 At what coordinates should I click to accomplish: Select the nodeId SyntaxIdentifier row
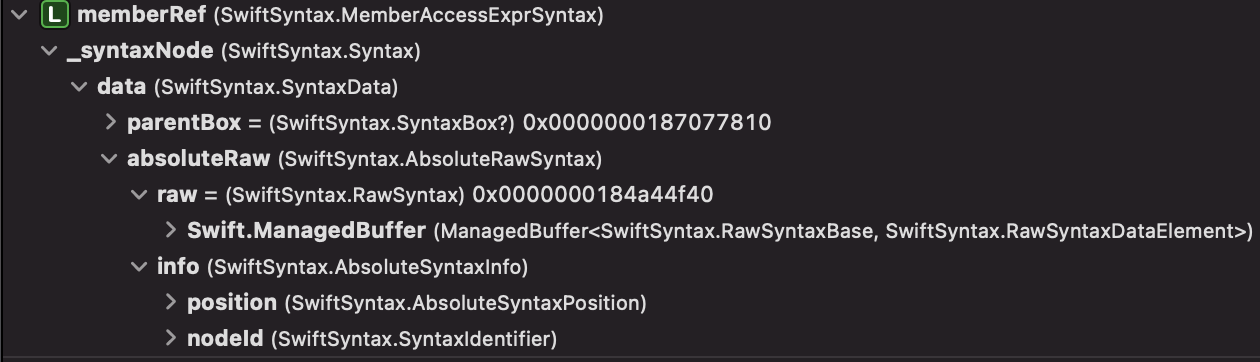pos(630,339)
